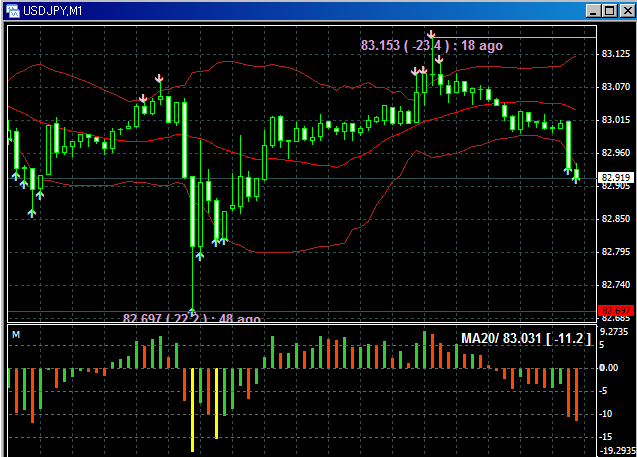Select the blue arrow at the far-right last candle

pyautogui.click(x=576, y=178)
